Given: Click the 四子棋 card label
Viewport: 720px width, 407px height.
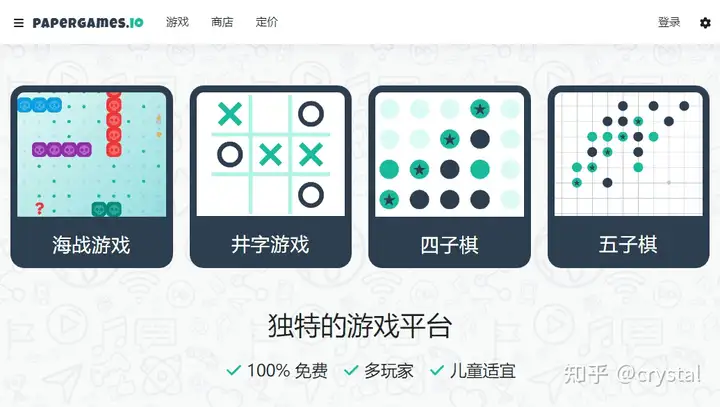Looking at the screenshot, I should [450, 244].
